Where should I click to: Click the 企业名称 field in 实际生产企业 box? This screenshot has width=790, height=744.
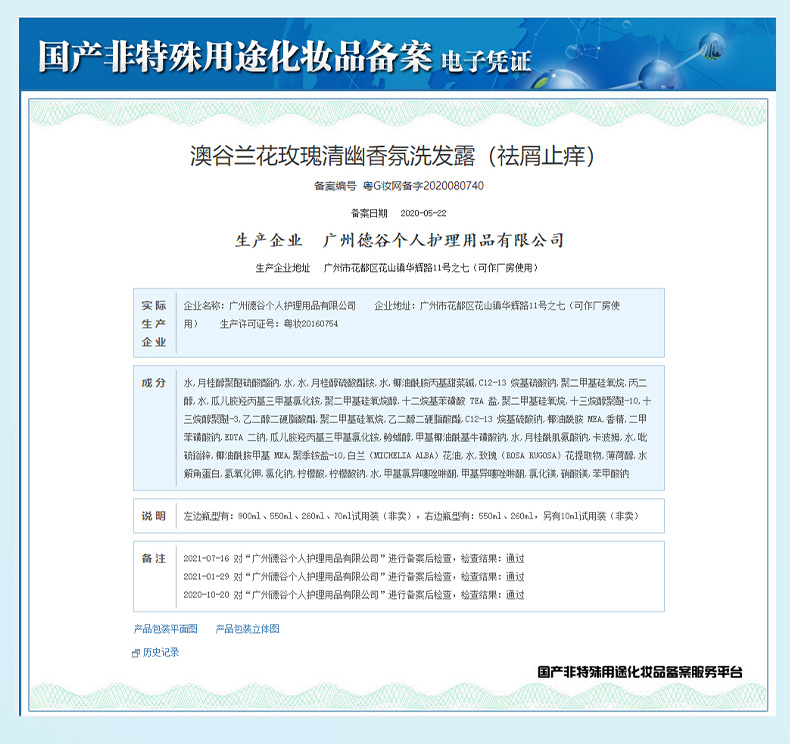(270, 305)
